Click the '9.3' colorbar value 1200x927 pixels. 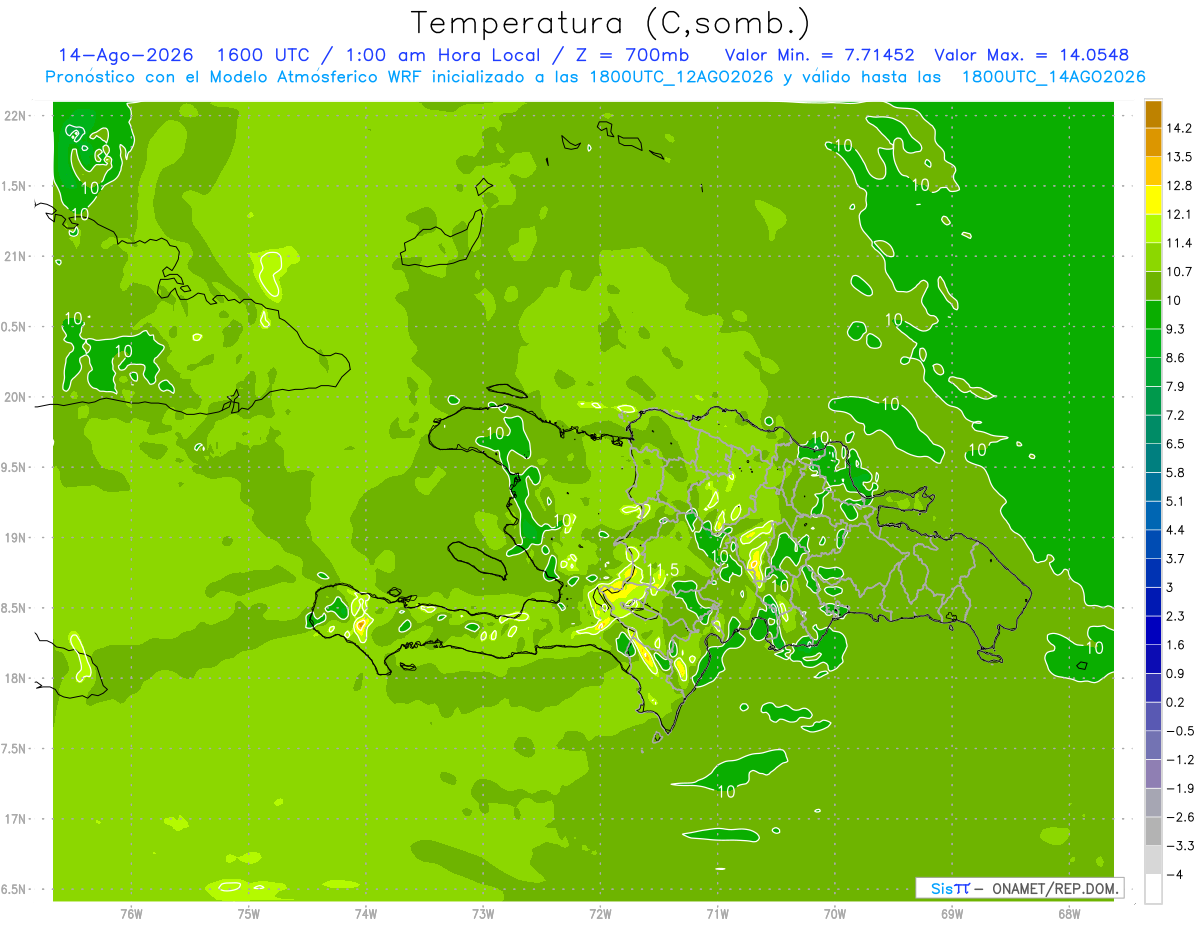1175,329
